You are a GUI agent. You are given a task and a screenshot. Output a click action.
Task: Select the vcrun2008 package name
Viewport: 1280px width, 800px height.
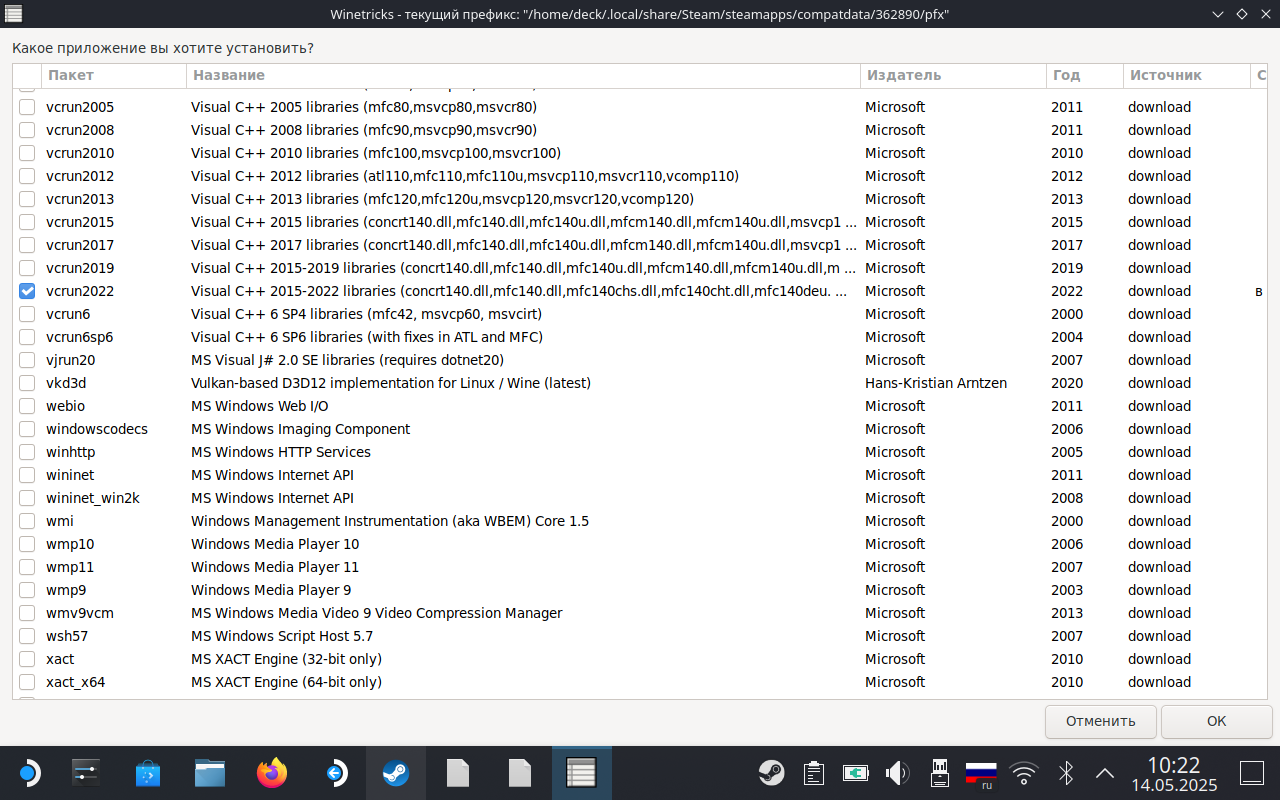80,130
